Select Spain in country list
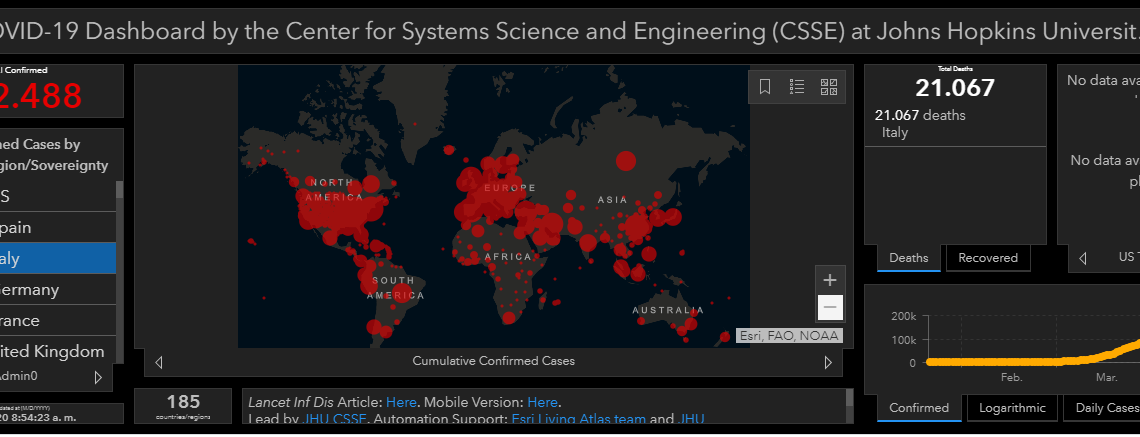Viewport: 1140px width, 437px height. click(58, 228)
